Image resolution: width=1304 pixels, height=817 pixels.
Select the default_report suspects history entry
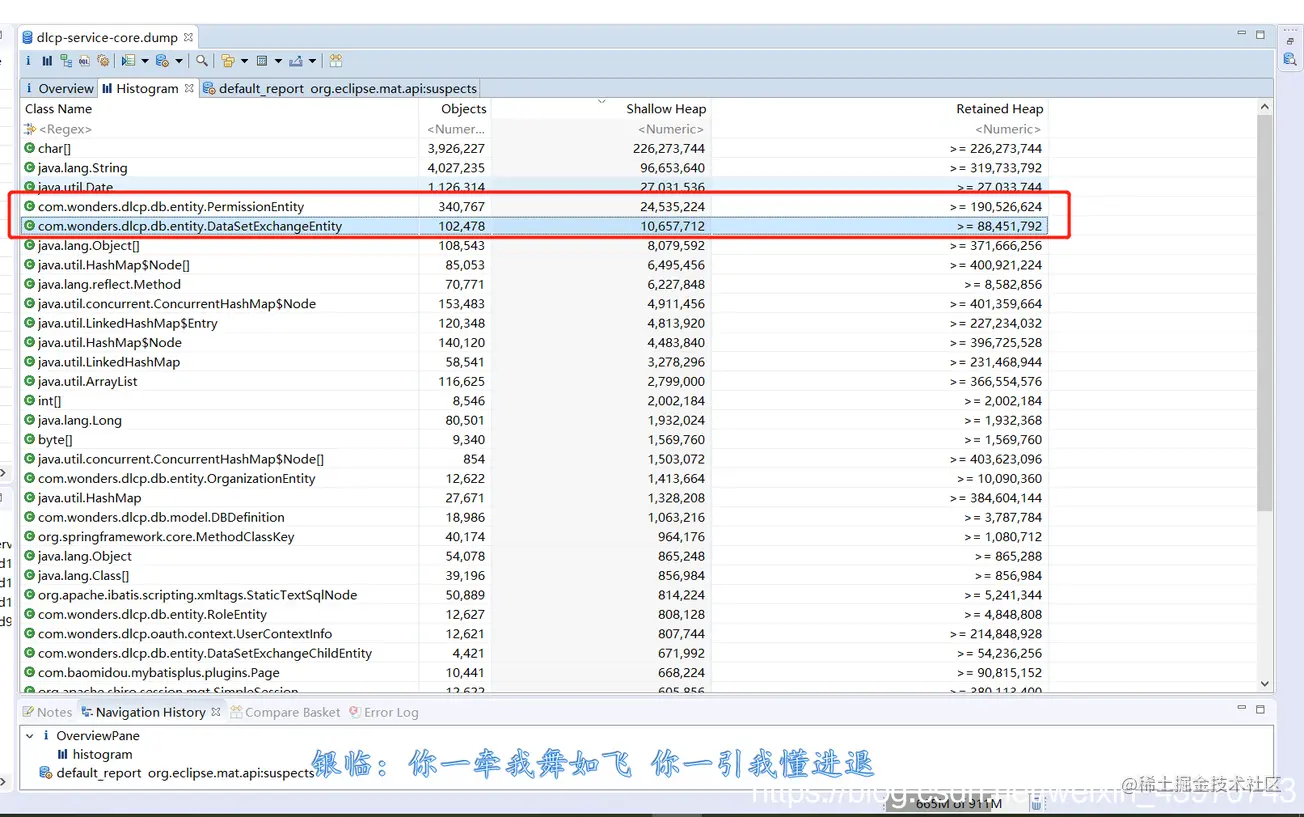click(185, 773)
